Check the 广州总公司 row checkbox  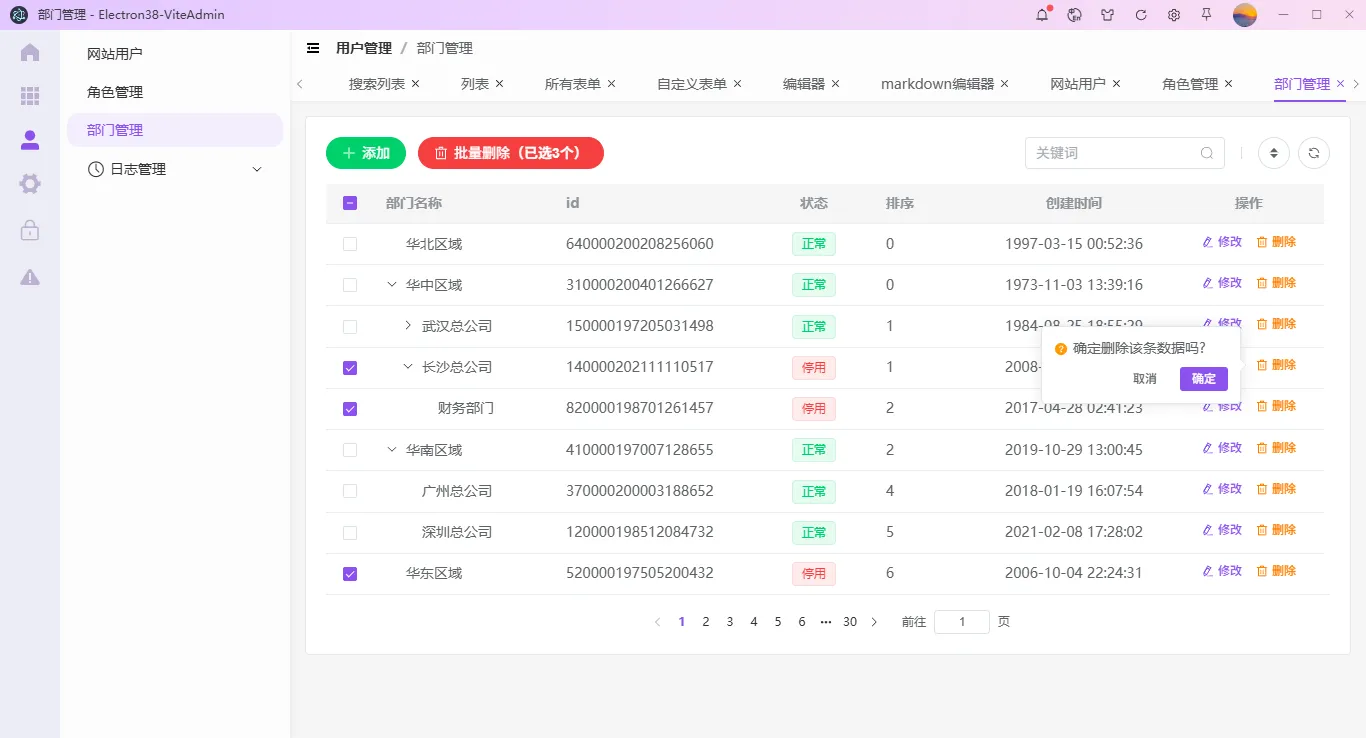350,491
